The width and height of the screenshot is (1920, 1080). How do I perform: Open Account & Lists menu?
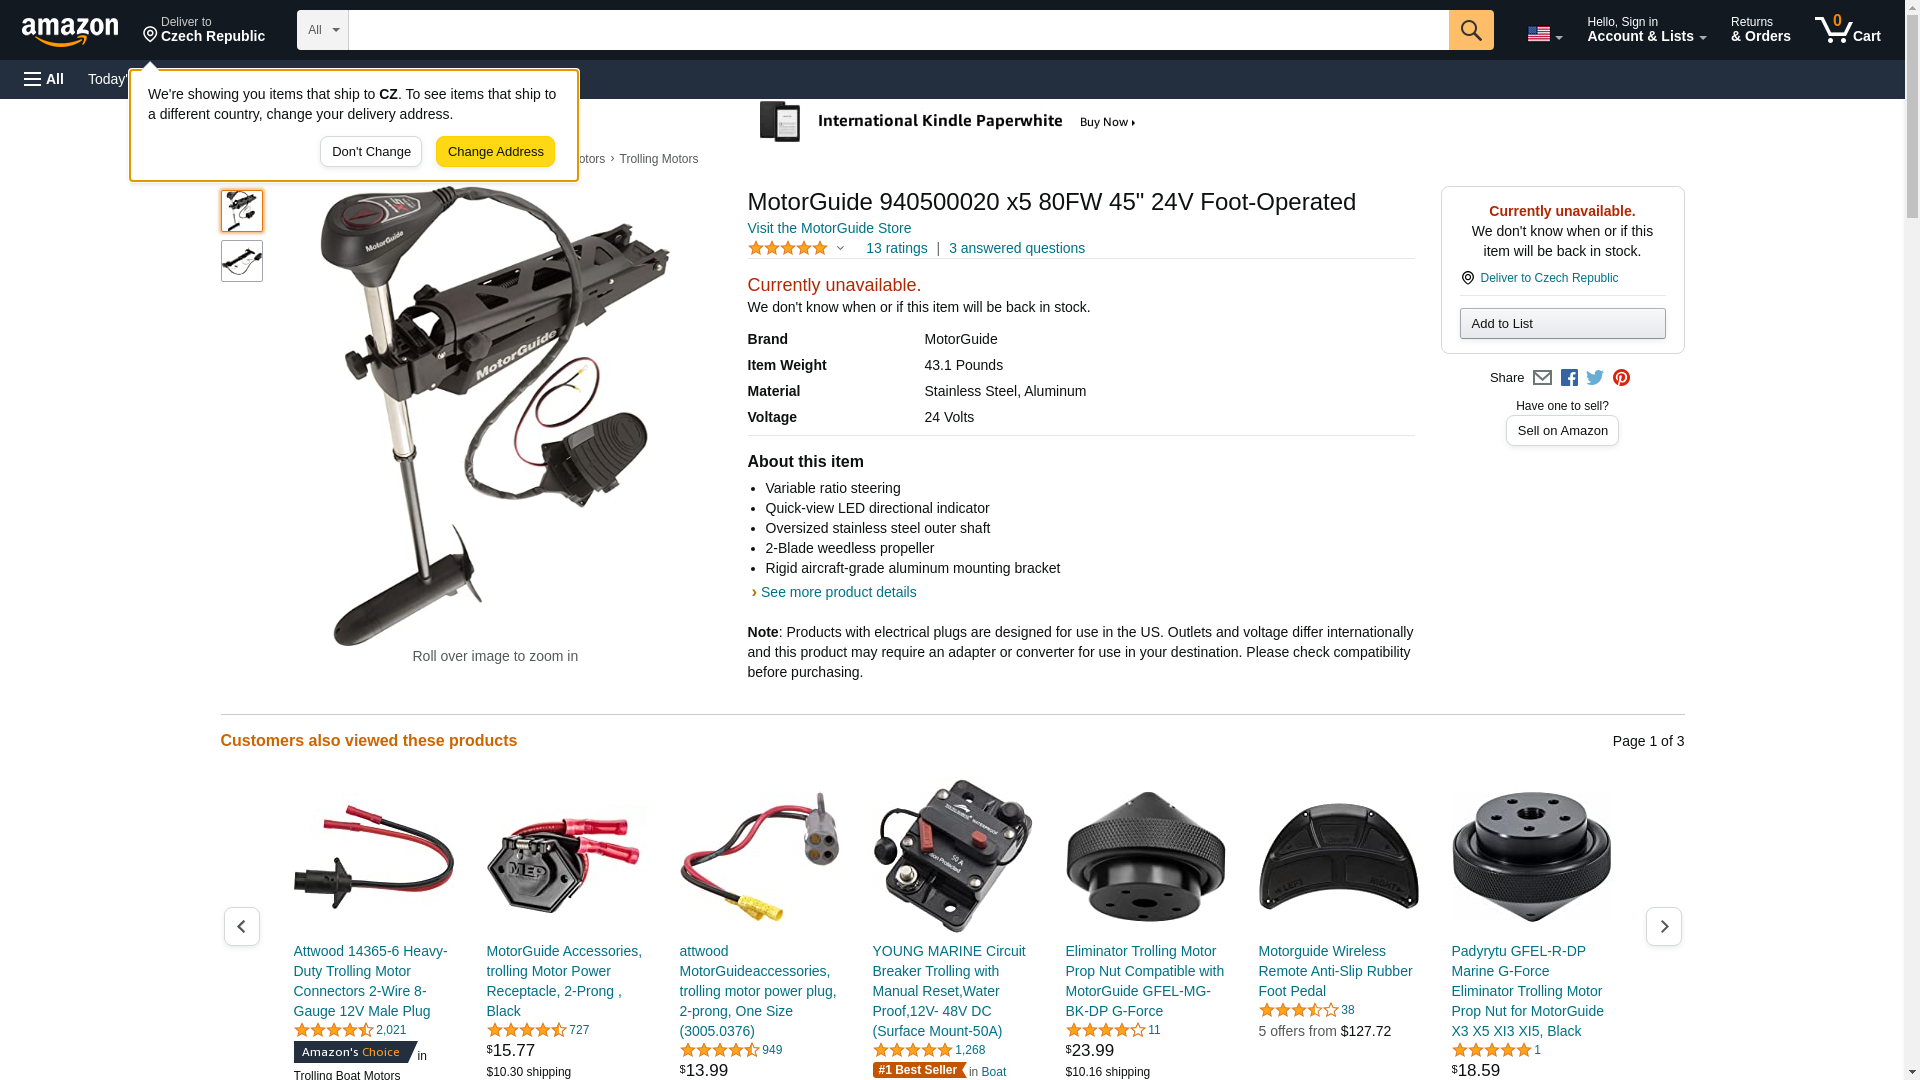pyautogui.click(x=1646, y=30)
